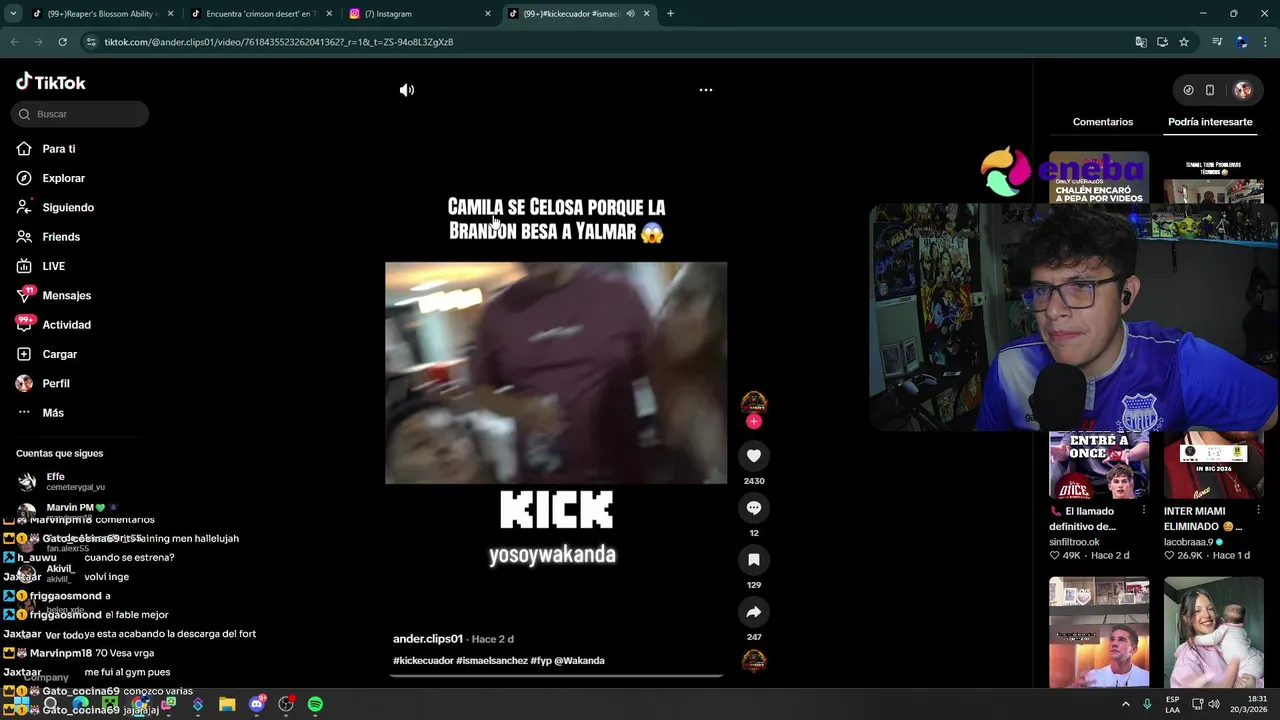The image size is (1280, 720).
Task: Focus the Buscar search field
Action: [80, 114]
